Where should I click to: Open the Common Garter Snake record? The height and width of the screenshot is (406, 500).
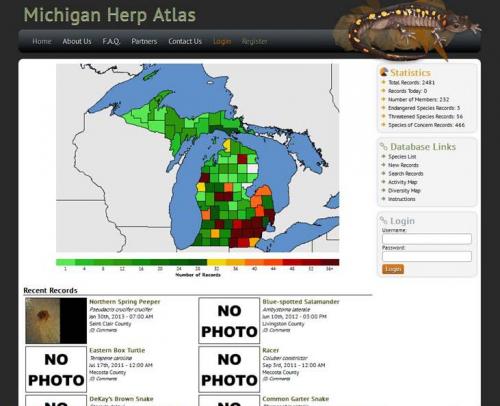tap(295, 399)
